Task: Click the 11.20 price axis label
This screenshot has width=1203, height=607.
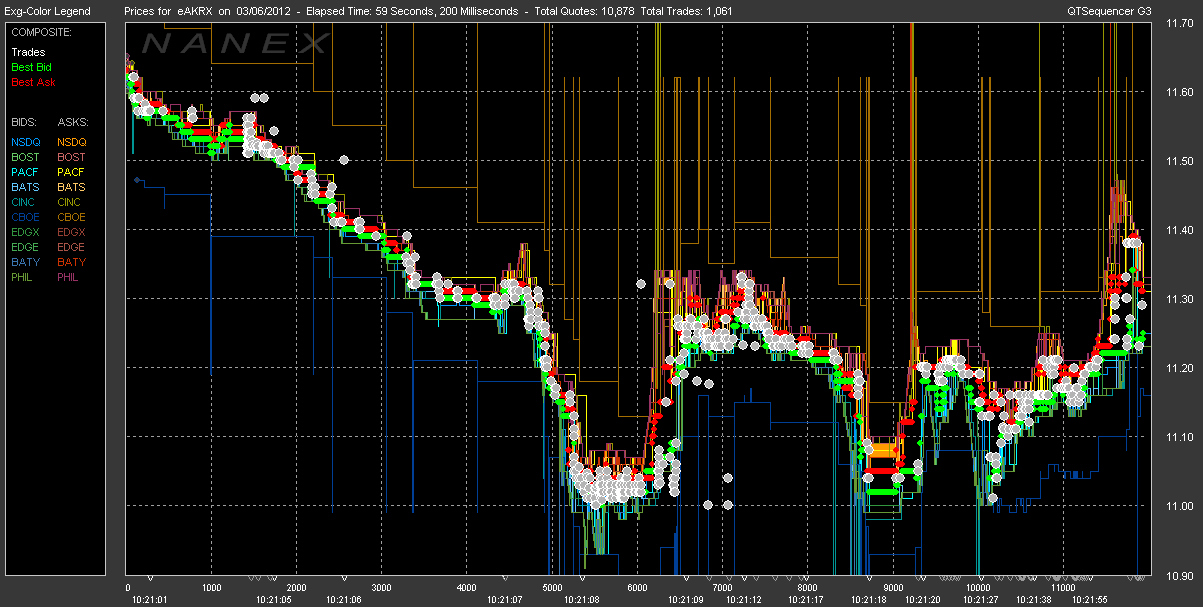Action: tap(1181, 368)
